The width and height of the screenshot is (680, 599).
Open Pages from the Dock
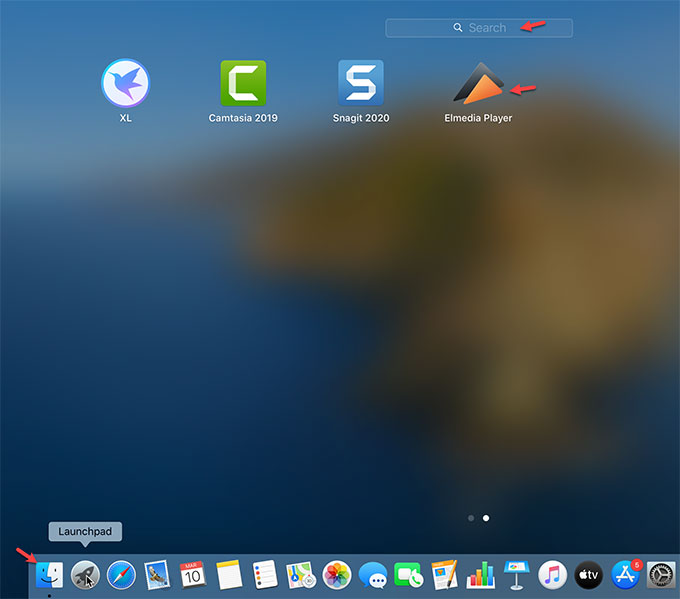445,575
